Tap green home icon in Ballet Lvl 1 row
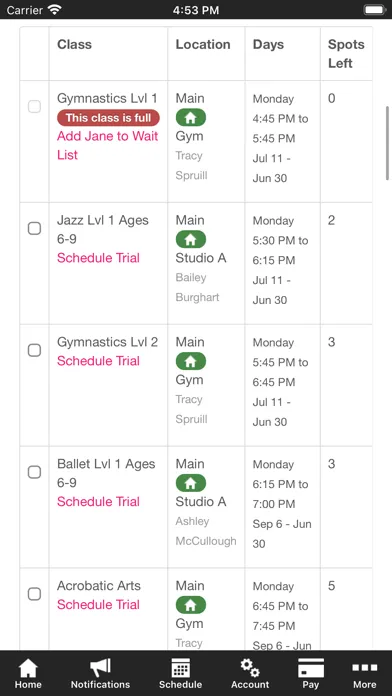Image resolution: width=392 pixels, height=696 pixels. tap(191, 483)
